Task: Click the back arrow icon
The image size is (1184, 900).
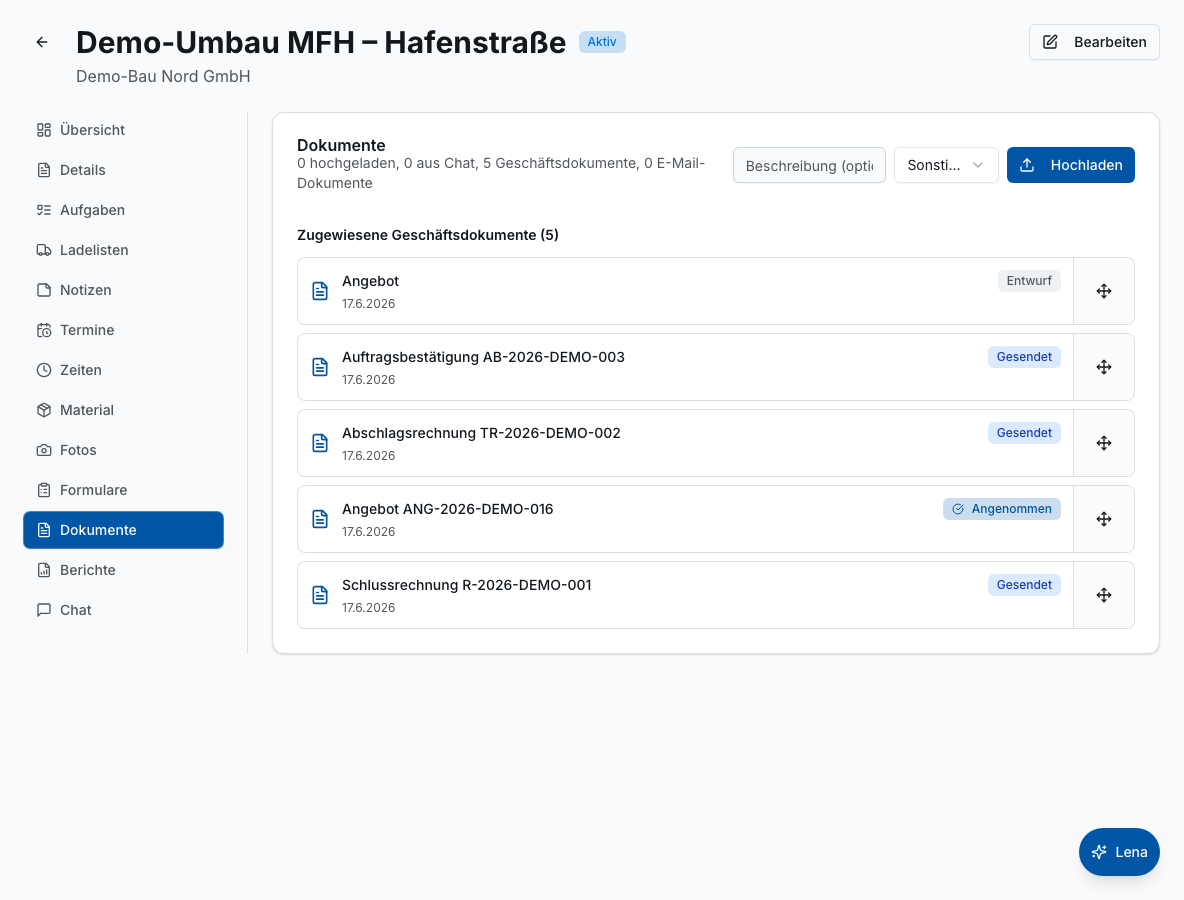Action: pyautogui.click(x=42, y=42)
